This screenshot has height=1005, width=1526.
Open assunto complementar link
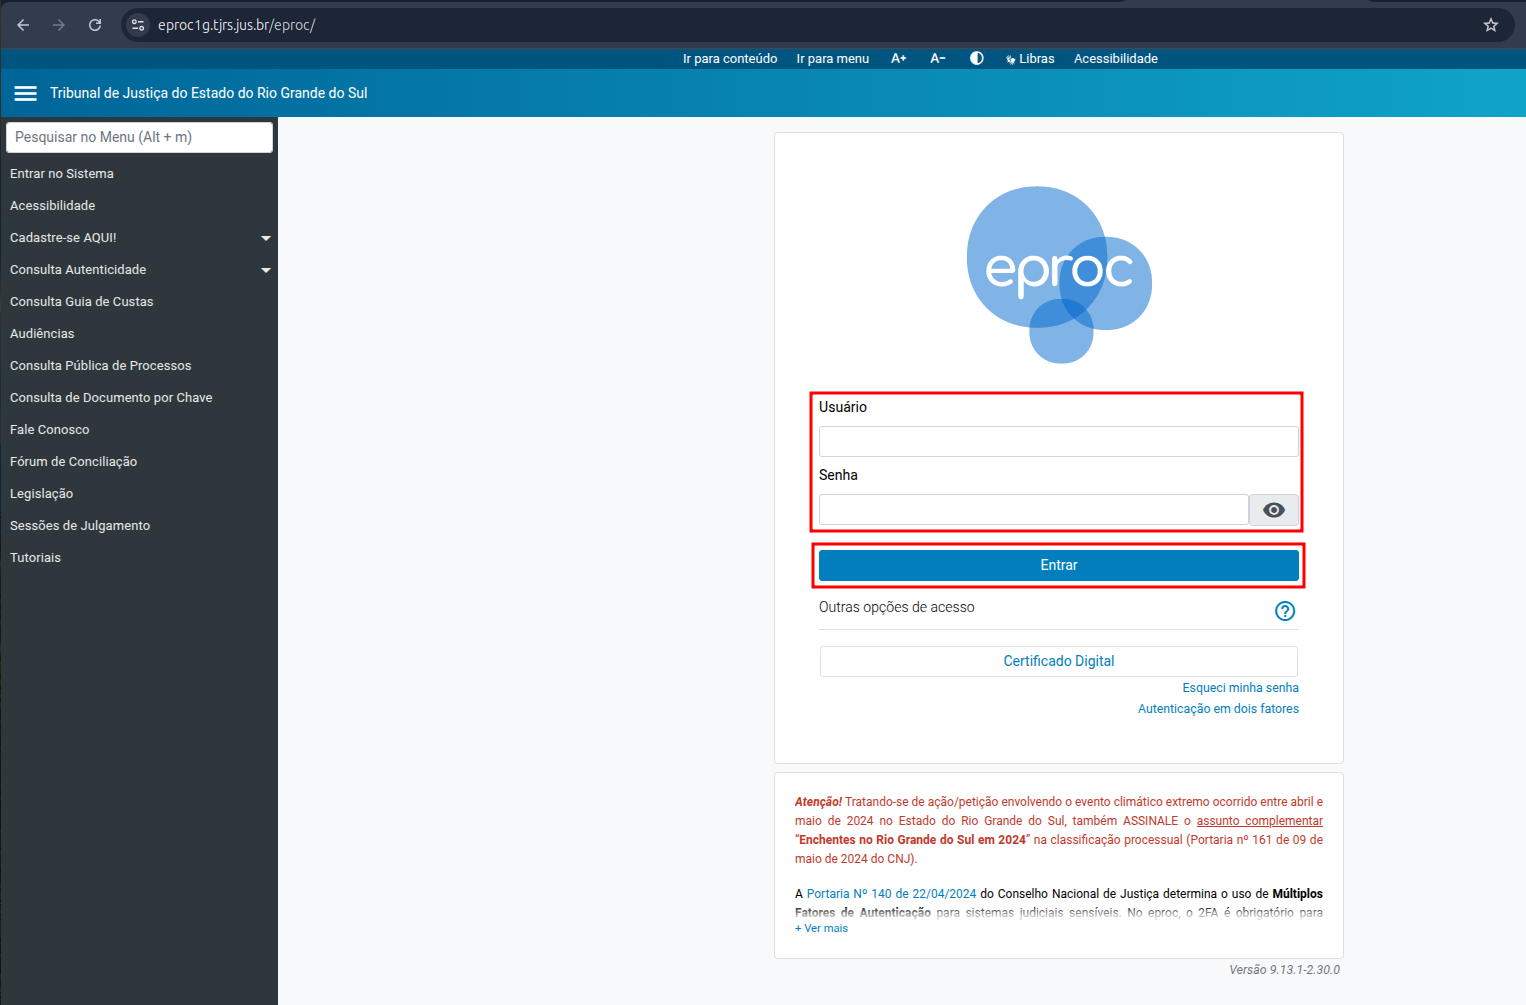pyautogui.click(x=1260, y=821)
